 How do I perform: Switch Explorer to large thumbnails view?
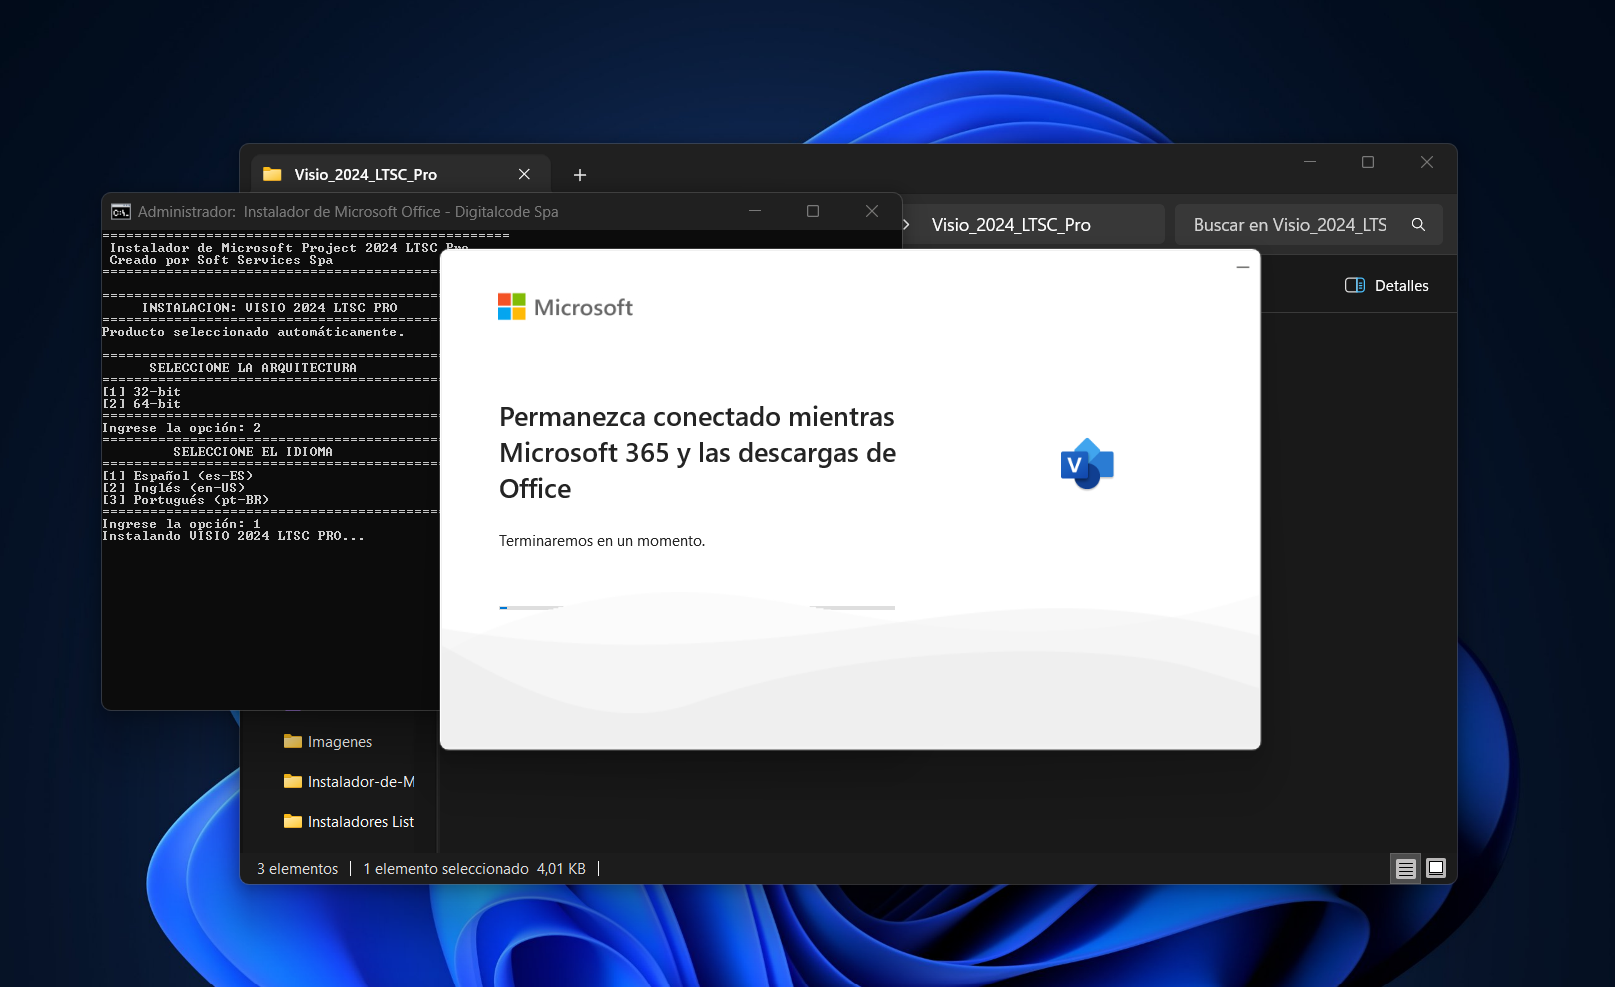pos(1436,868)
